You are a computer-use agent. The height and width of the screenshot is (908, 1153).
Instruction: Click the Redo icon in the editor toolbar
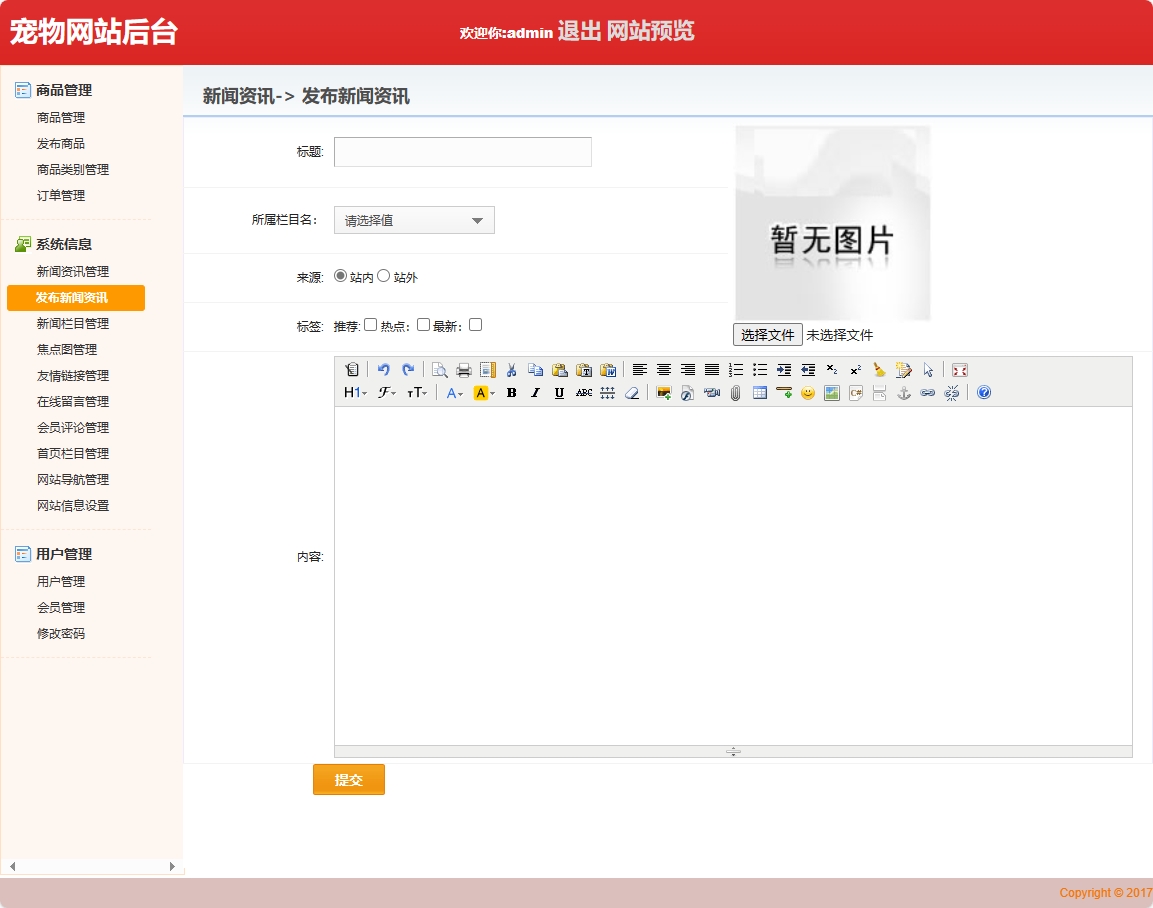click(408, 370)
